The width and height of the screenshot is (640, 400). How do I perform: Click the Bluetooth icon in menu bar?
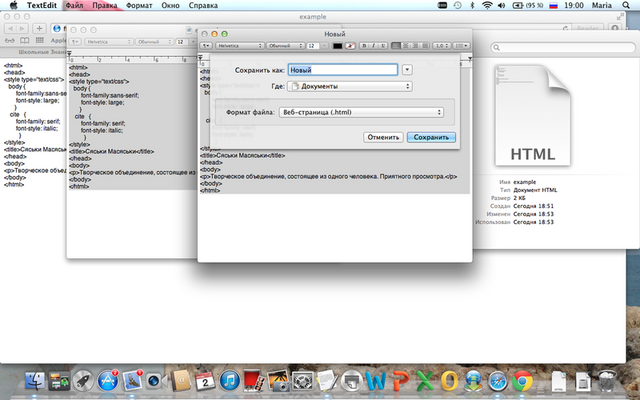[x=472, y=5]
